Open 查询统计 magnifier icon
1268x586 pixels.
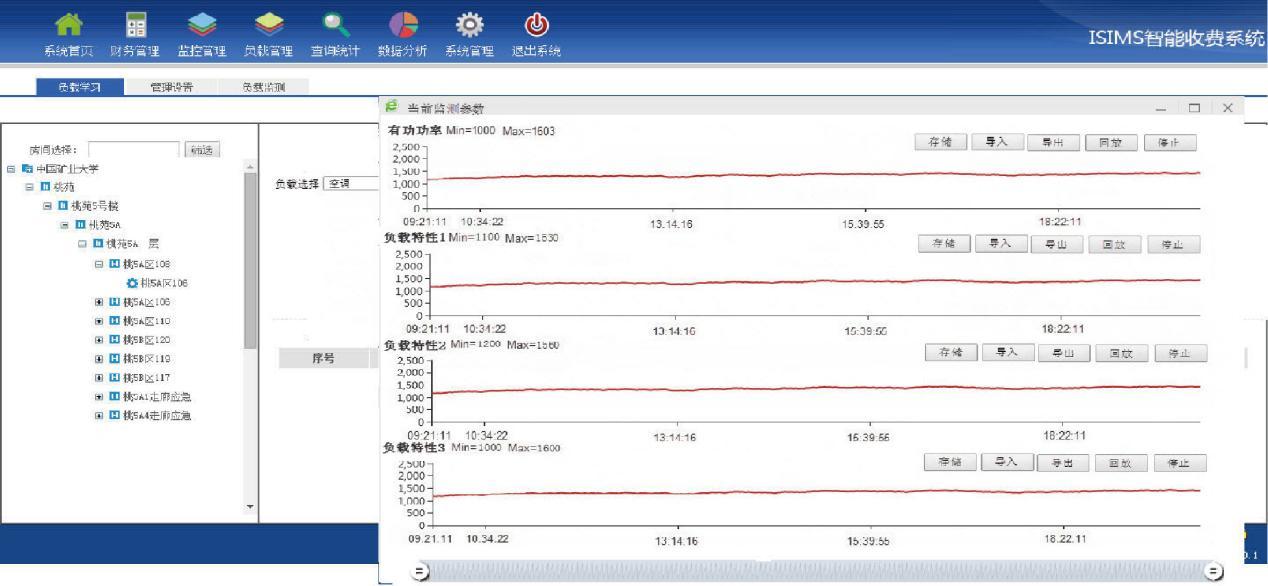pos(333,24)
